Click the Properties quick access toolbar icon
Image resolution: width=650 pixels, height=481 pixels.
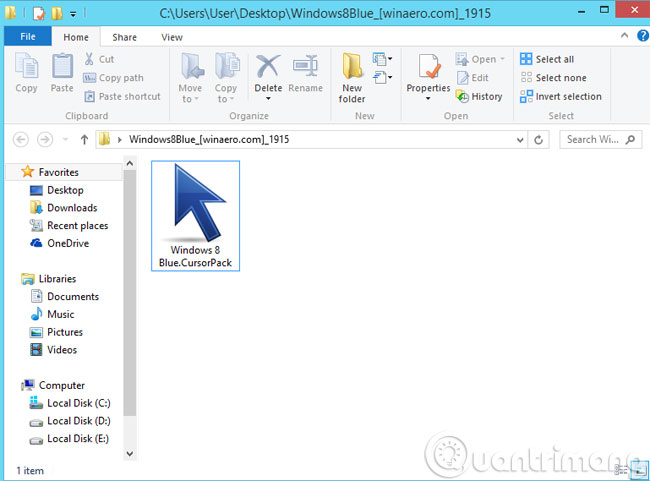point(39,13)
